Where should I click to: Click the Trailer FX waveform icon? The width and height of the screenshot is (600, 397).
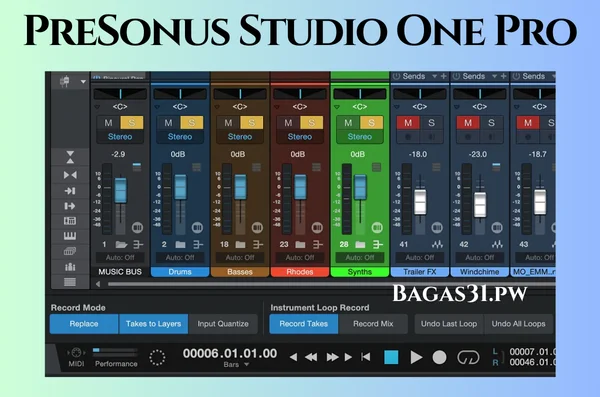coord(437,244)
